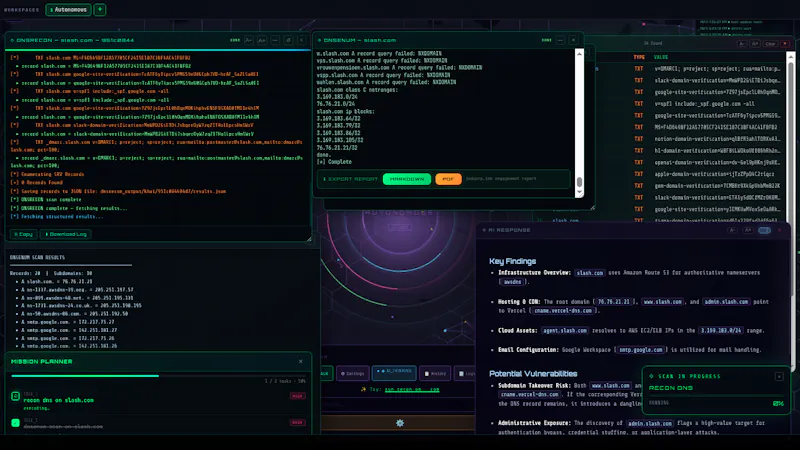Open the History tab

click(x=435, y=373)
